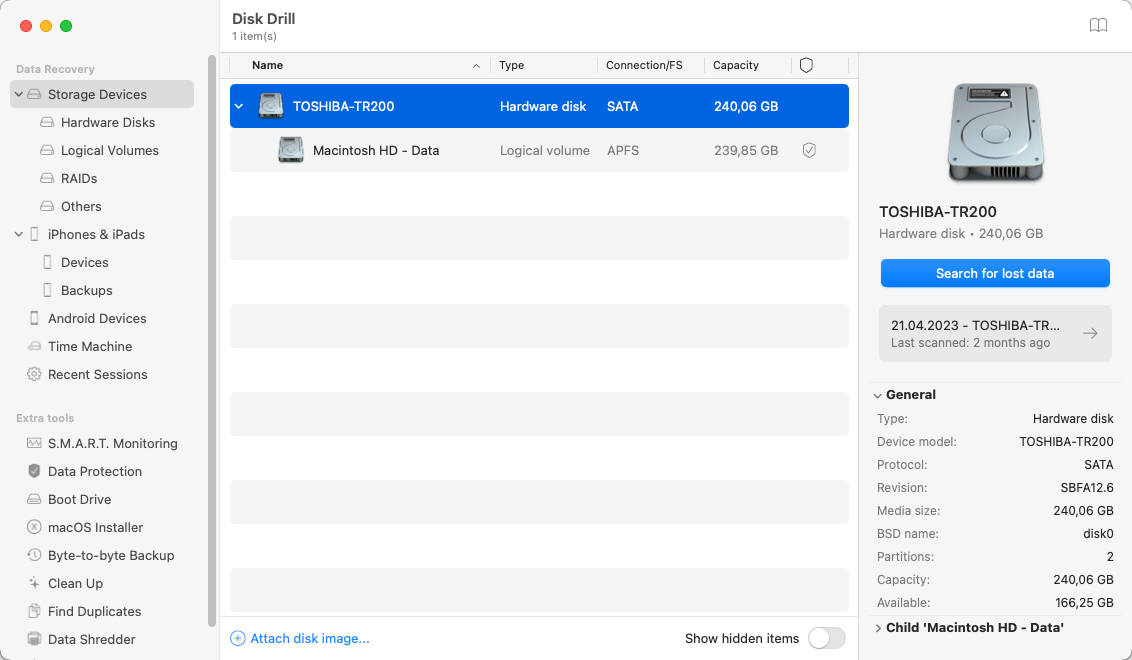
Task: Click the Revision value SBFA12.6
Action: pyautogui.click(x=1087, y=487)
